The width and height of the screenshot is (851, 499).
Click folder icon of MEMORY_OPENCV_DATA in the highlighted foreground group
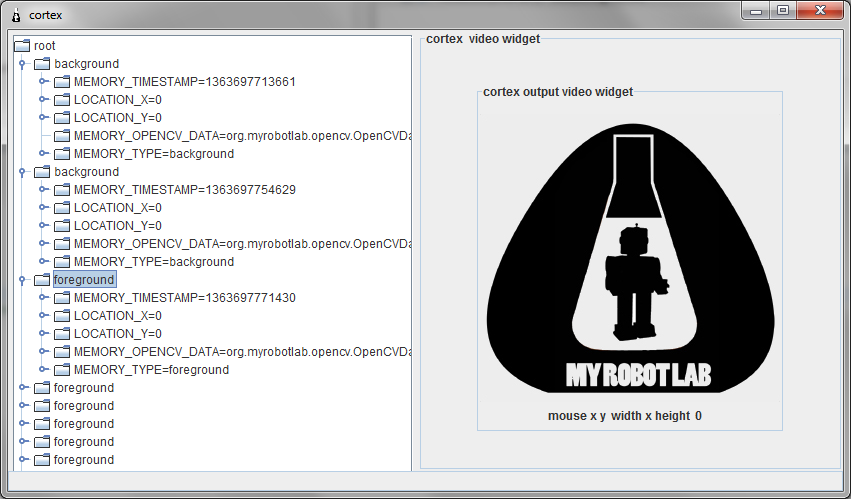point(62,352)
